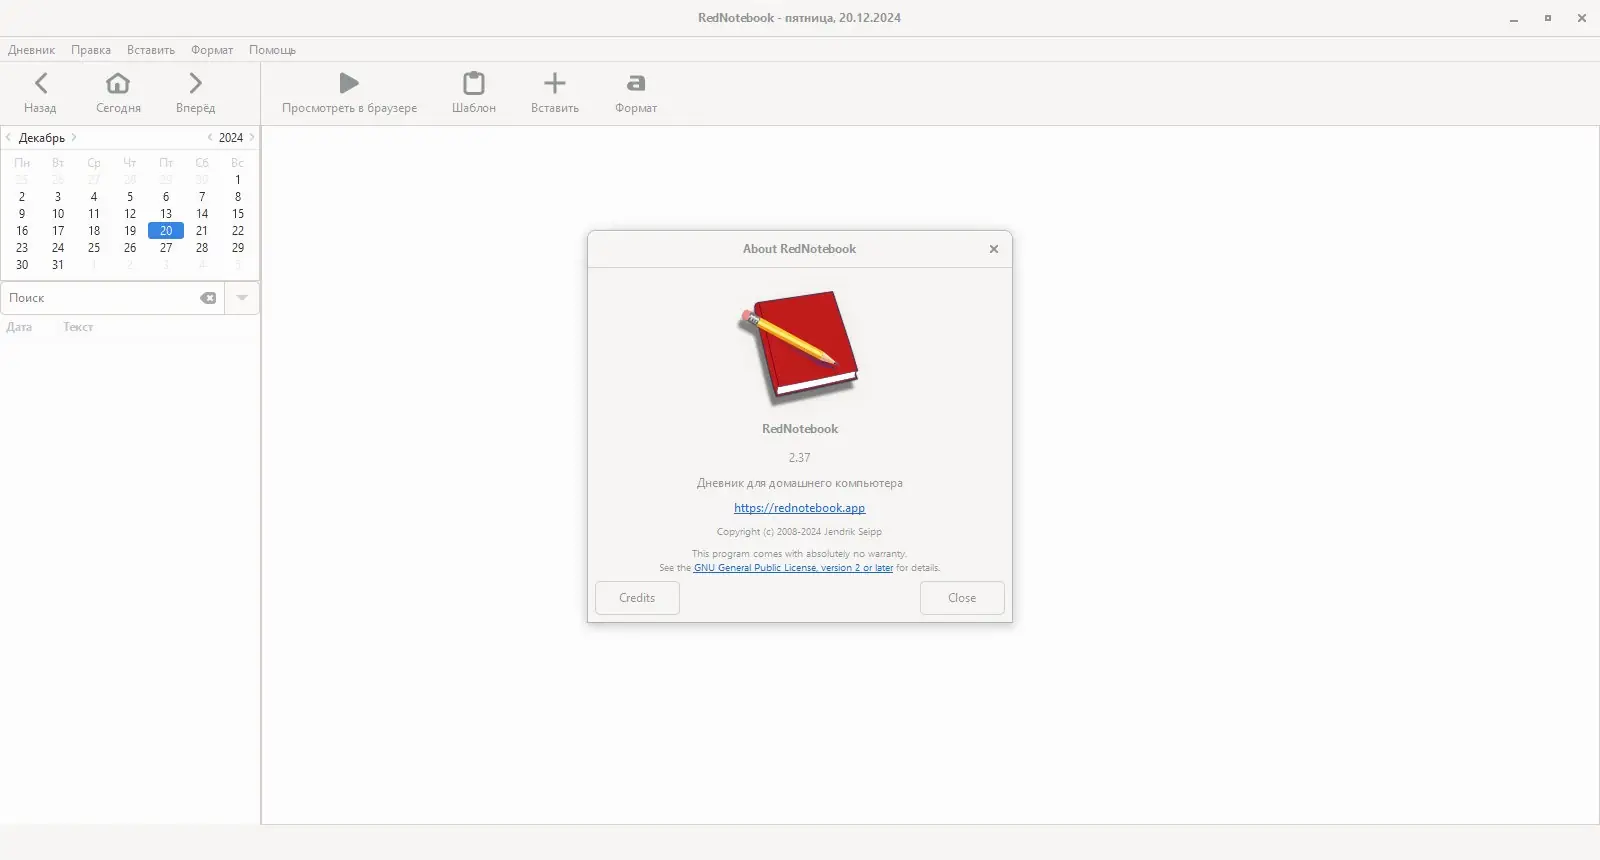Select December 13 in the calendar
The image size is (1600, 860).
point(166,214)
